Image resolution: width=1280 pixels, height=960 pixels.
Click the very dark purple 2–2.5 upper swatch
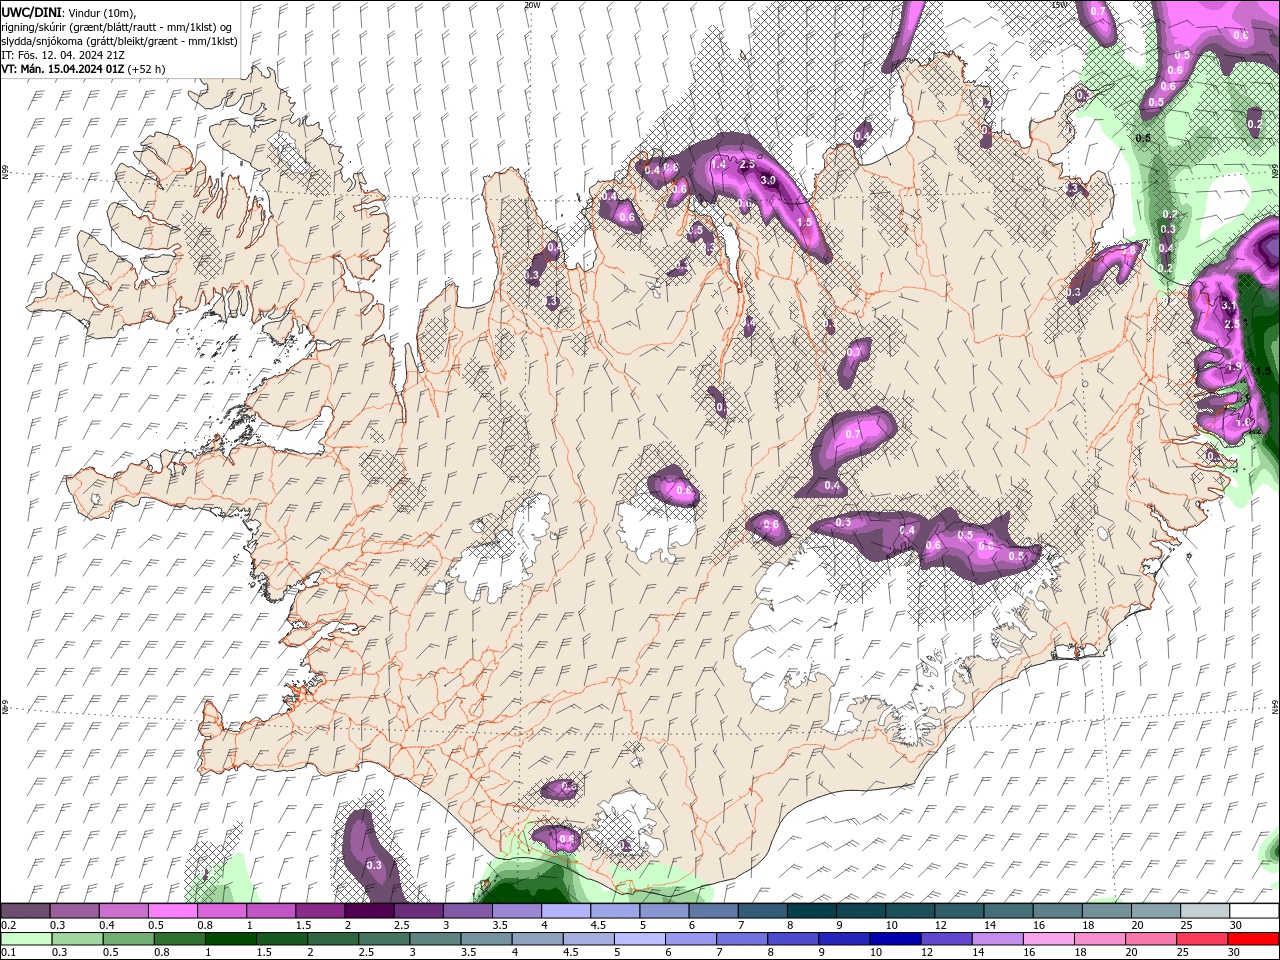368,911
